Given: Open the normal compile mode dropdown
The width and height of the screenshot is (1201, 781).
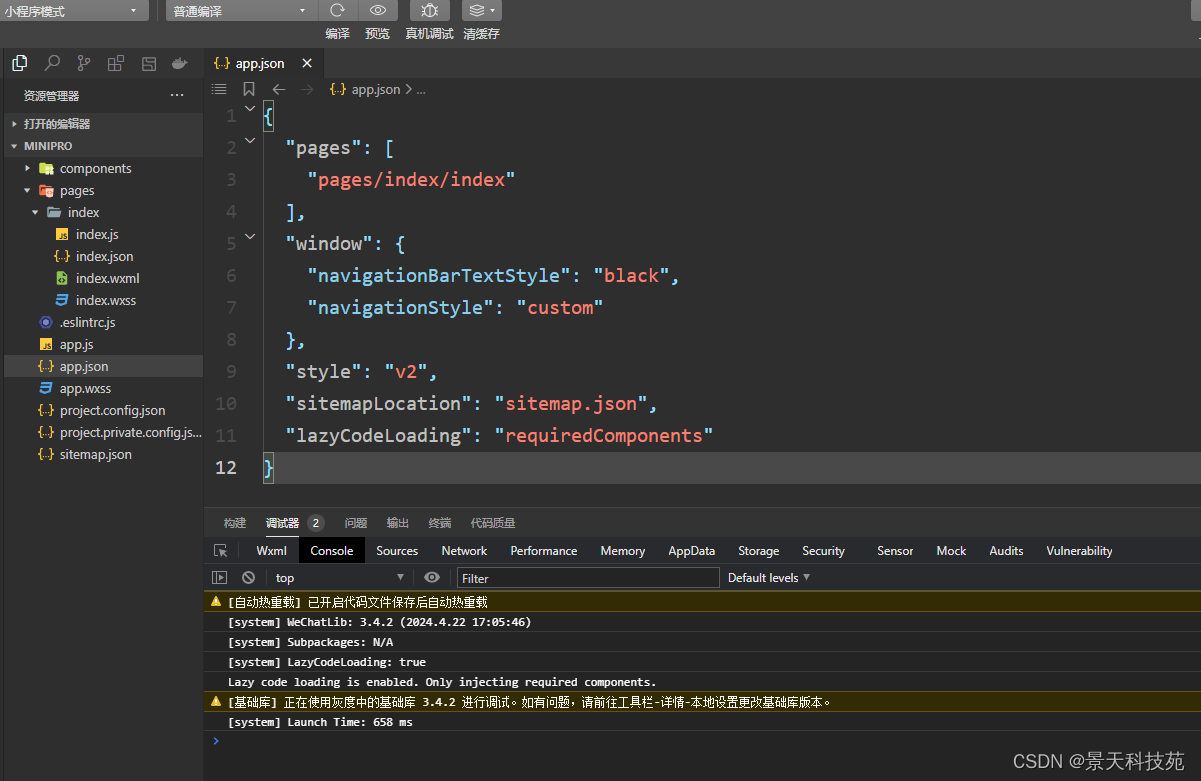Looking at the screenshot, I should 241,11.
